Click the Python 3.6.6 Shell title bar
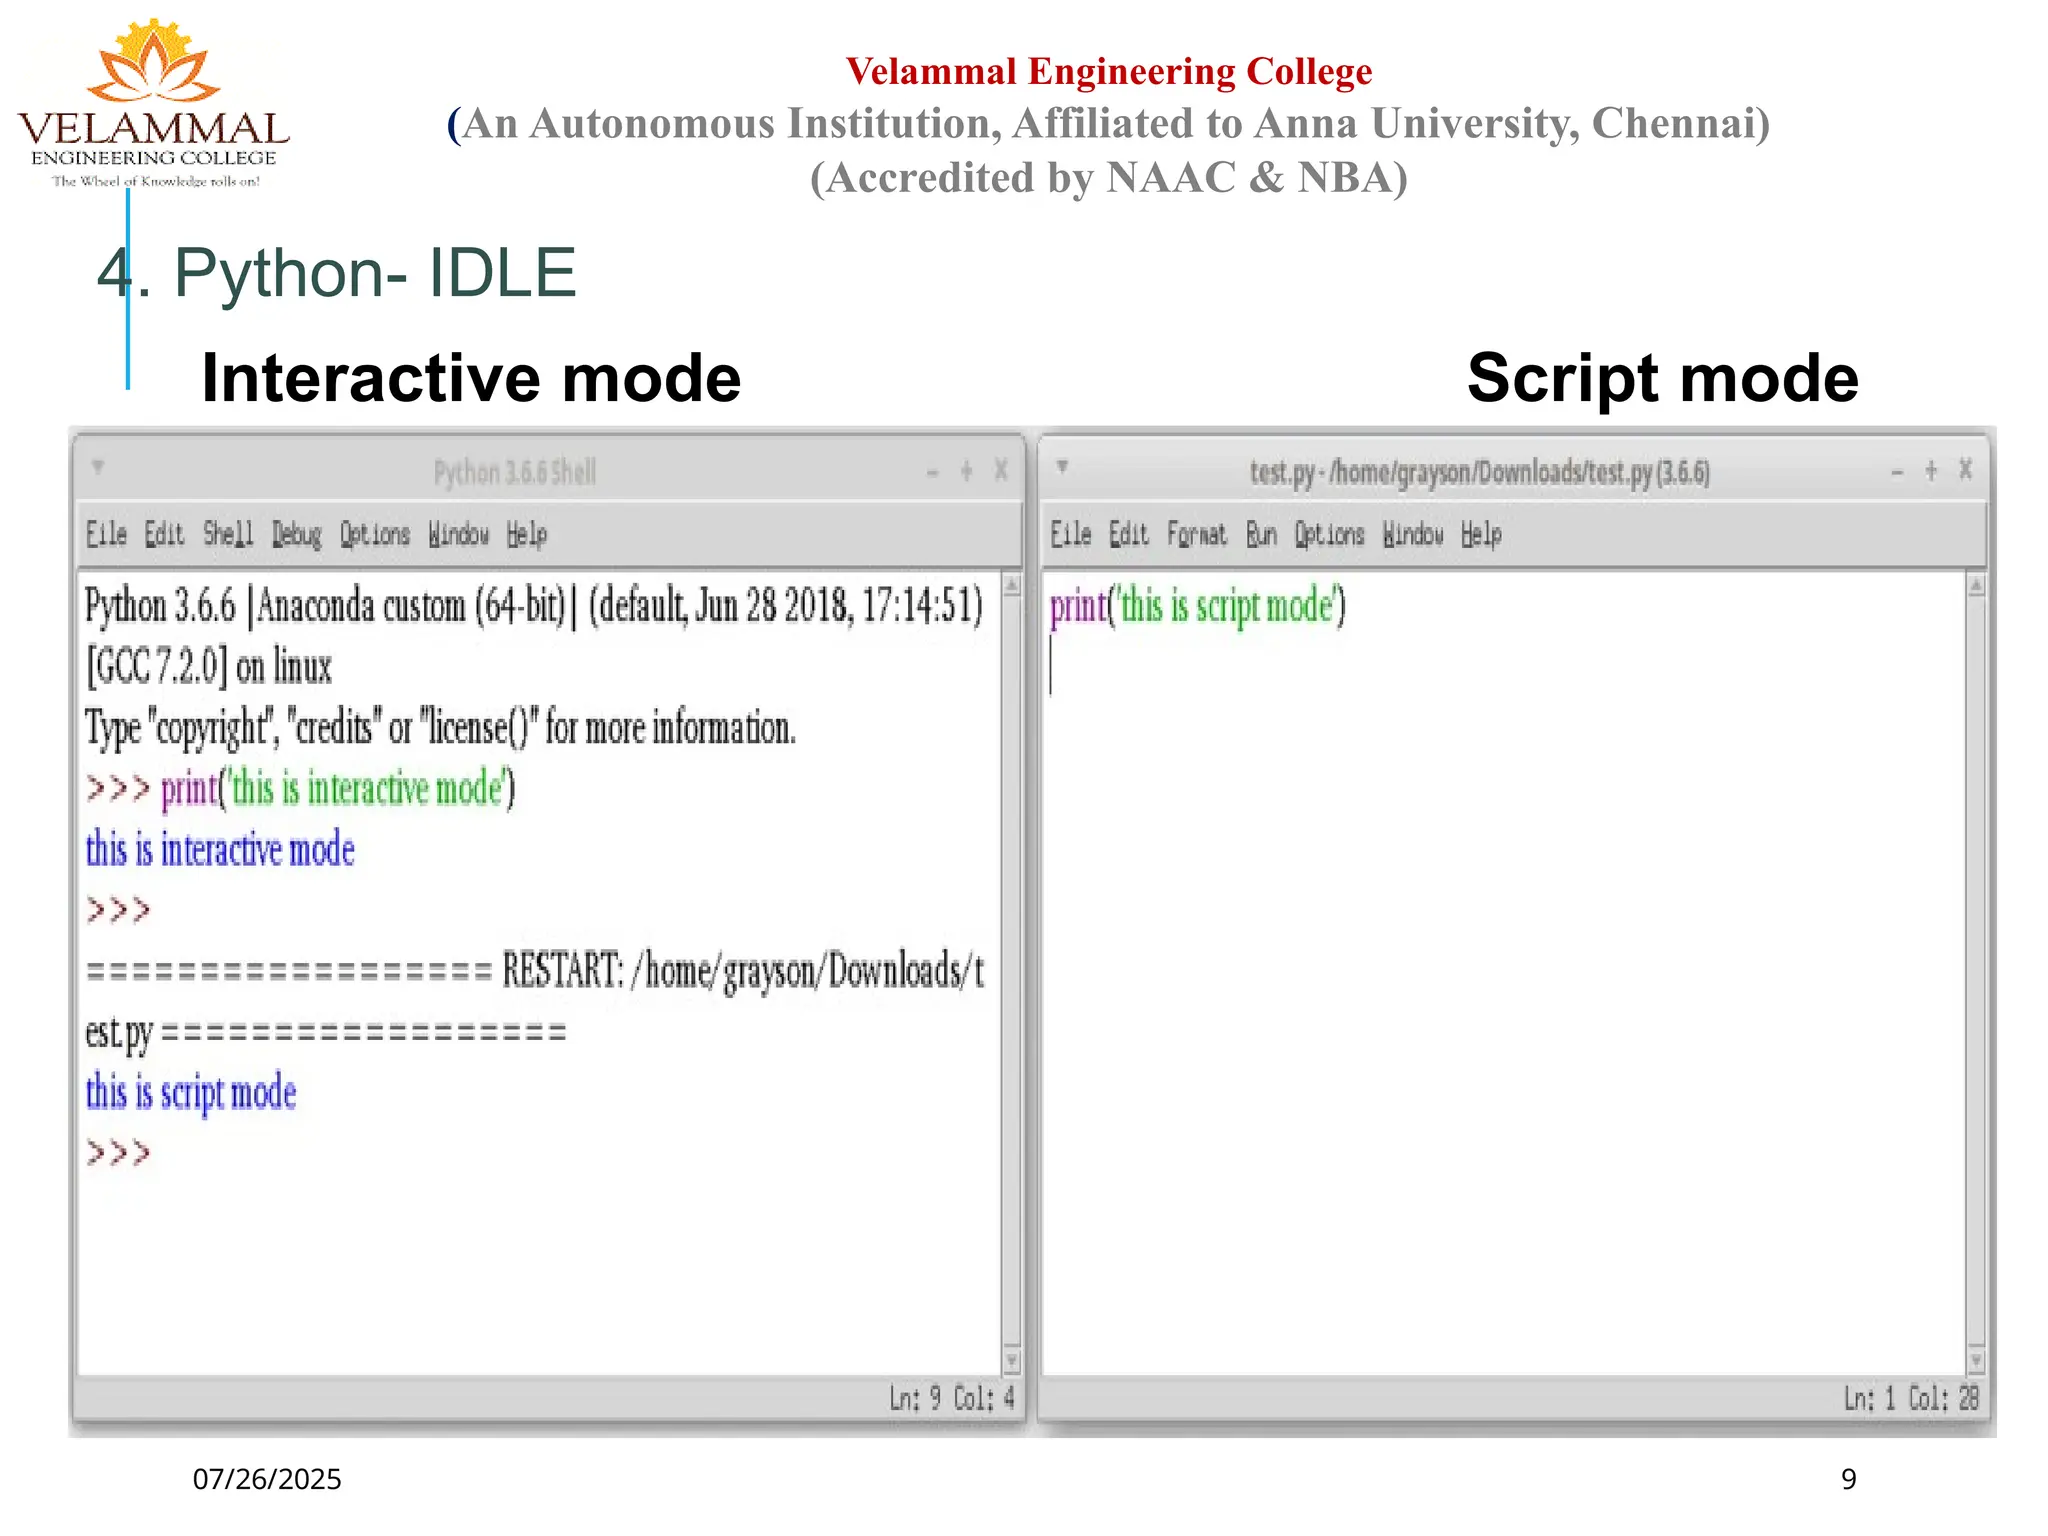Screen dimensions: 2048x1536 coord(515,472)
